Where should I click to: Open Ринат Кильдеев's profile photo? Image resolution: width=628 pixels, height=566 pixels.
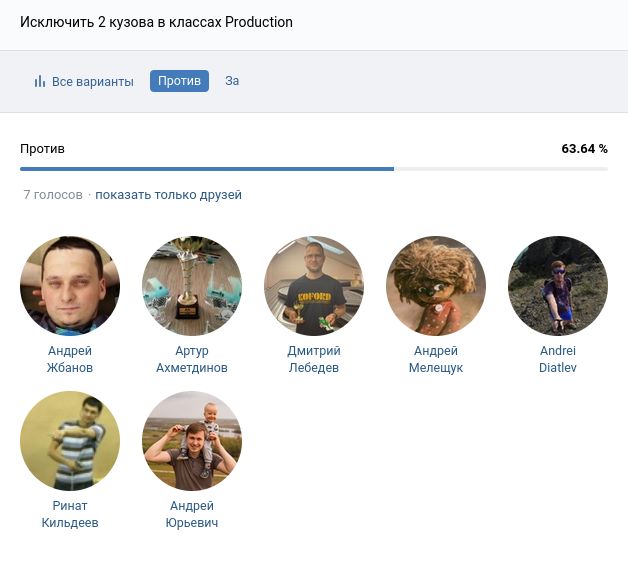[x=70, y=441]
